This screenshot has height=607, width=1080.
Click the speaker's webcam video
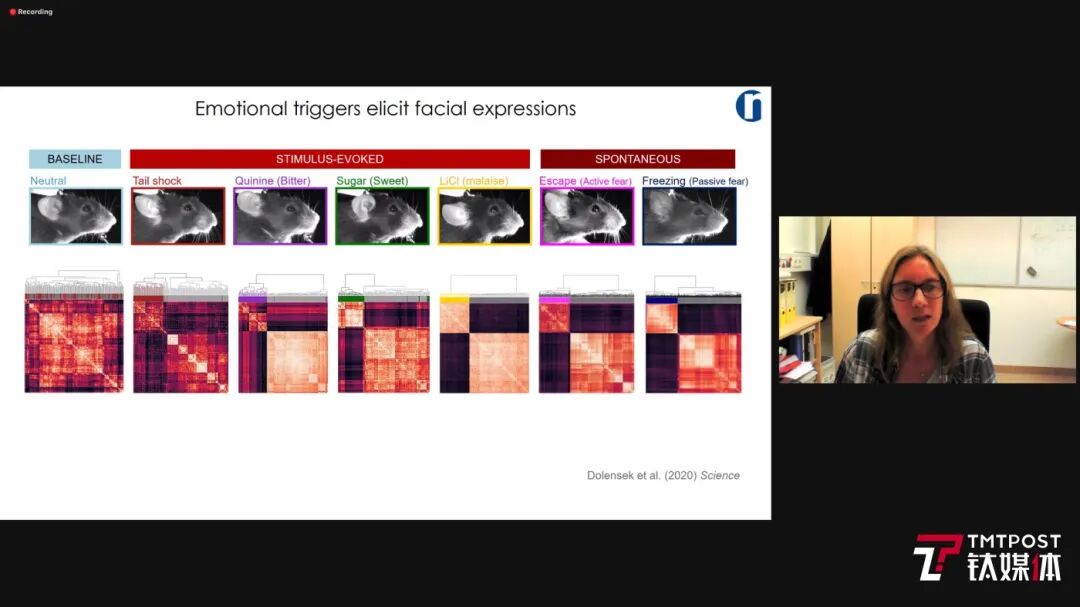(927, 300)
